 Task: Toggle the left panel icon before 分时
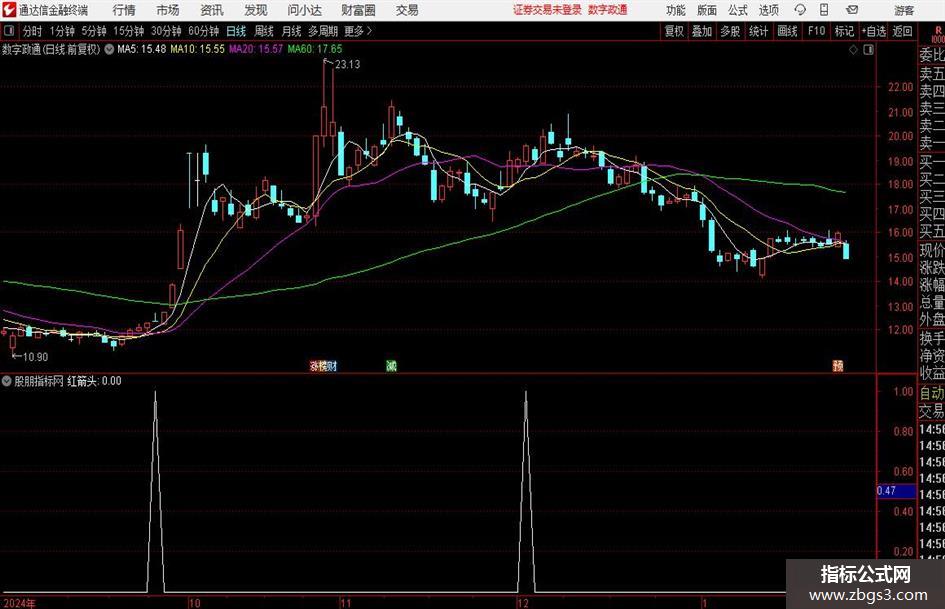tap(9, 31)
